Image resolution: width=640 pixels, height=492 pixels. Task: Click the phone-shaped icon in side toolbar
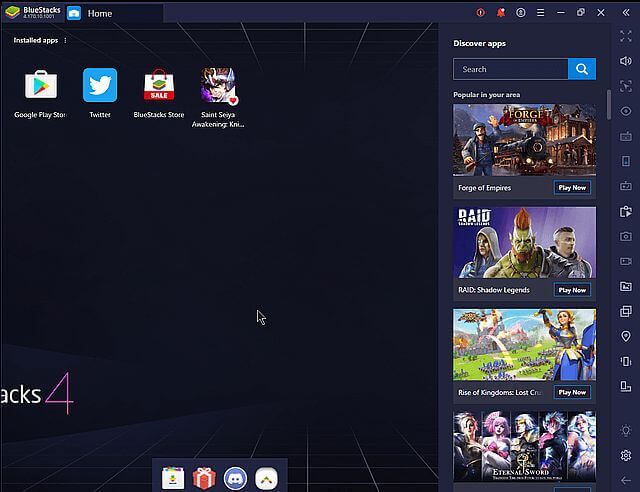coord(626,161)
